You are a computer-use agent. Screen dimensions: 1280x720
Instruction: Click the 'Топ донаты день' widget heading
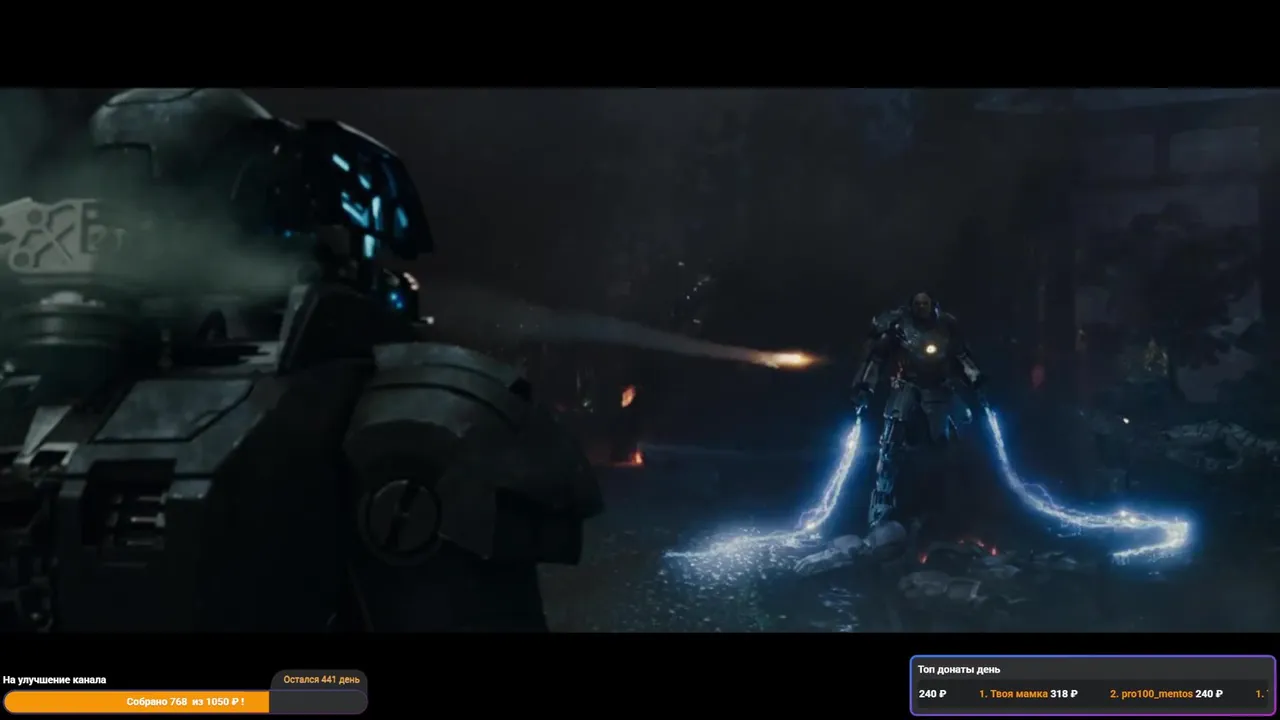tap(959, 670)
